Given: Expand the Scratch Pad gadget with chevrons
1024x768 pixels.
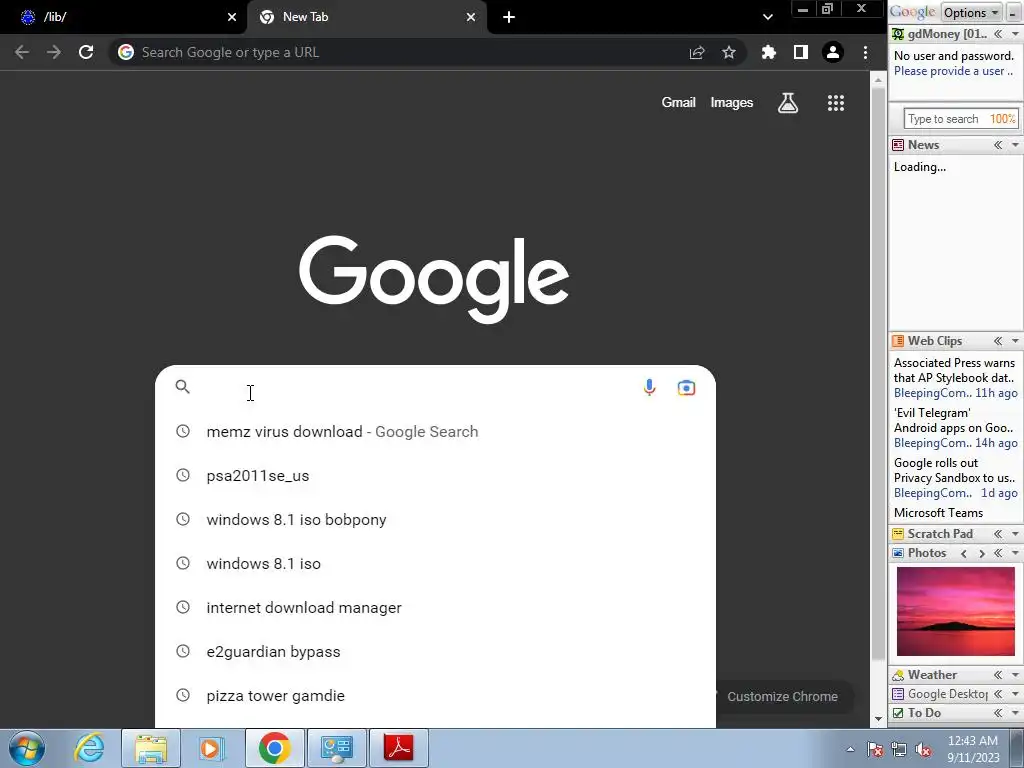Looking at the screenshot, I should coord(998,534).
